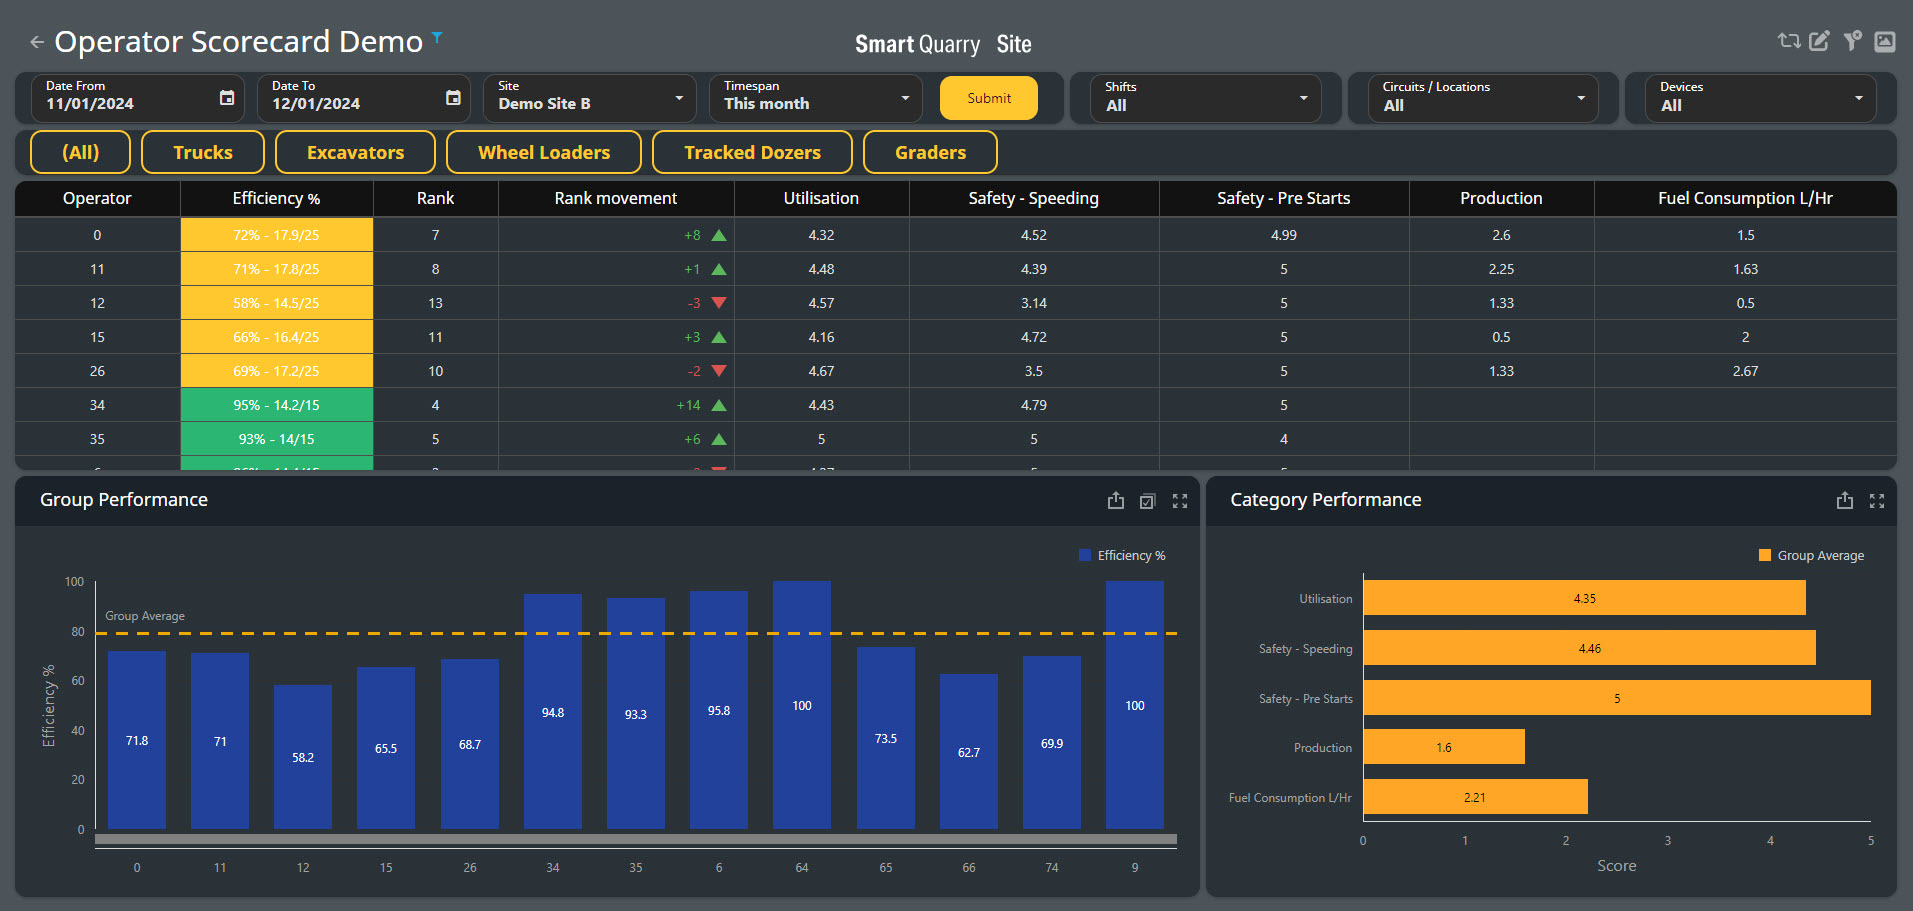This screenshot has width=1913, height=911.
Task: Open the edit dashboard pencil icon
Action: tap(1820, 41)
